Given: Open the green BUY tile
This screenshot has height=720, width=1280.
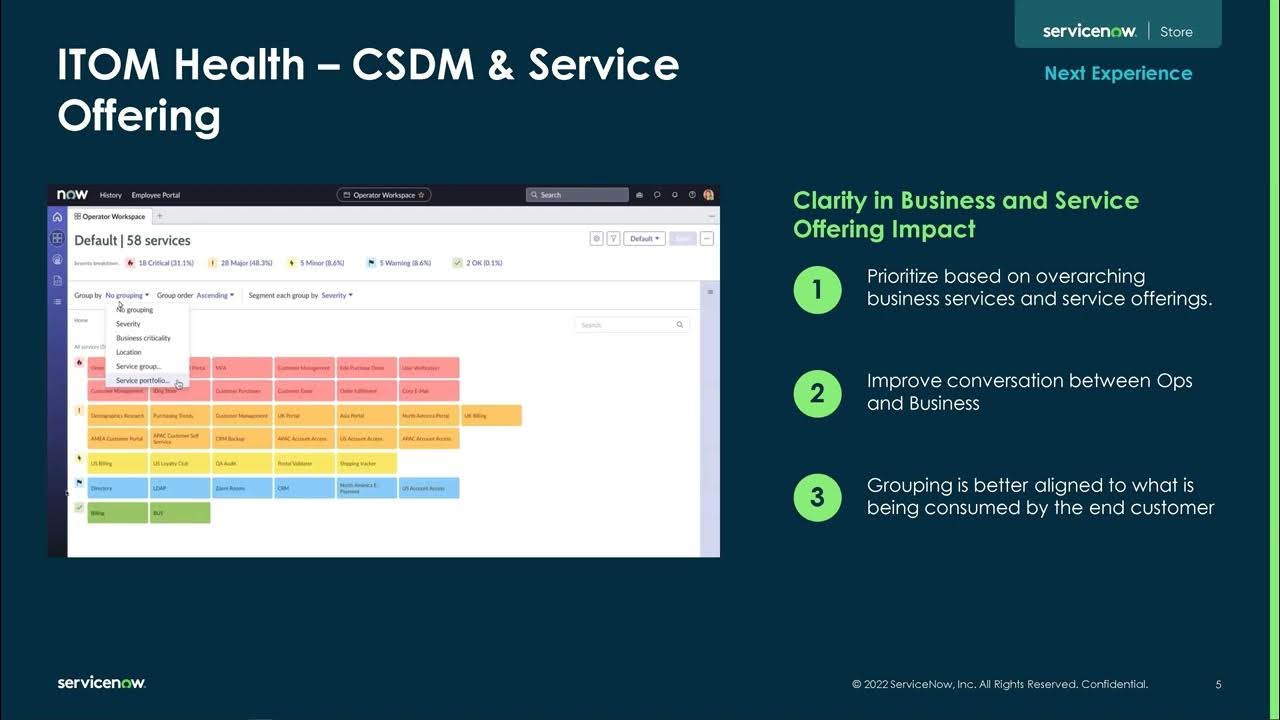Looking at the screenshot, I should (x=180, y=512).
